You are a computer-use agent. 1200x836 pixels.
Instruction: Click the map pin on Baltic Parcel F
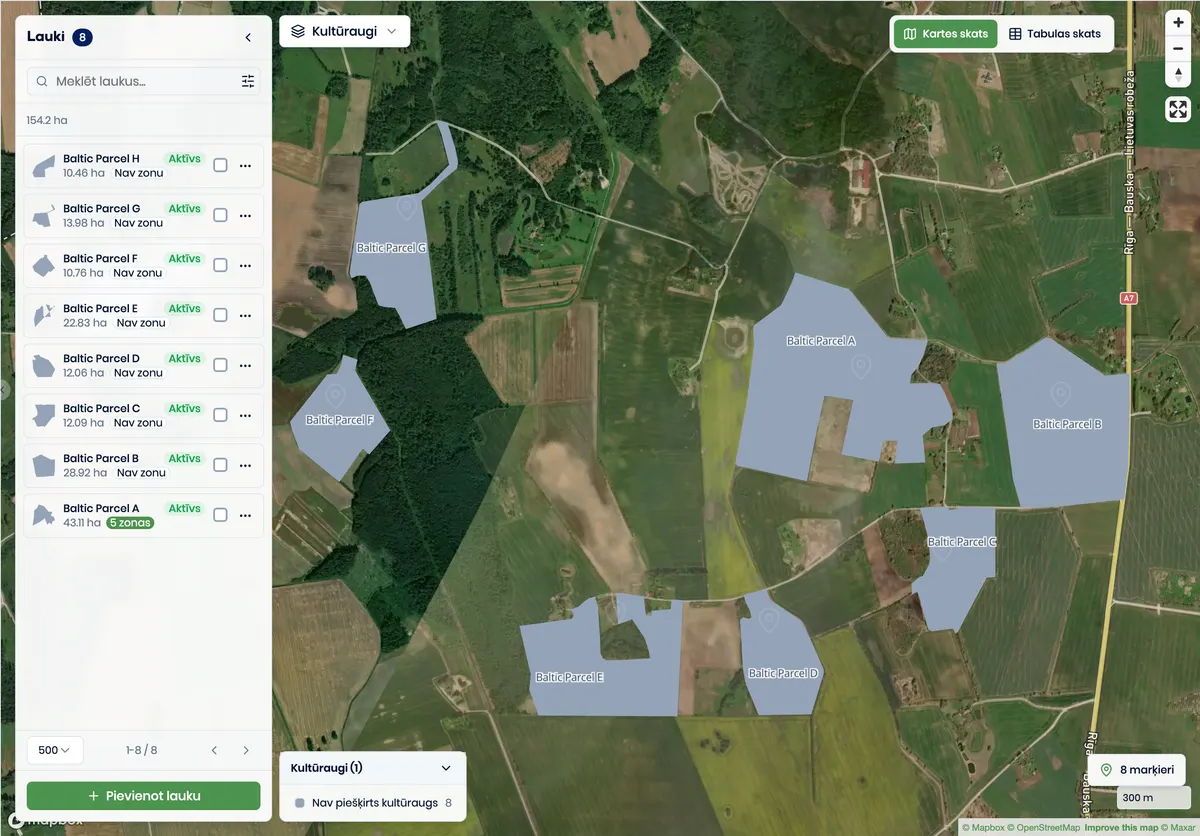tap(335, 396)
